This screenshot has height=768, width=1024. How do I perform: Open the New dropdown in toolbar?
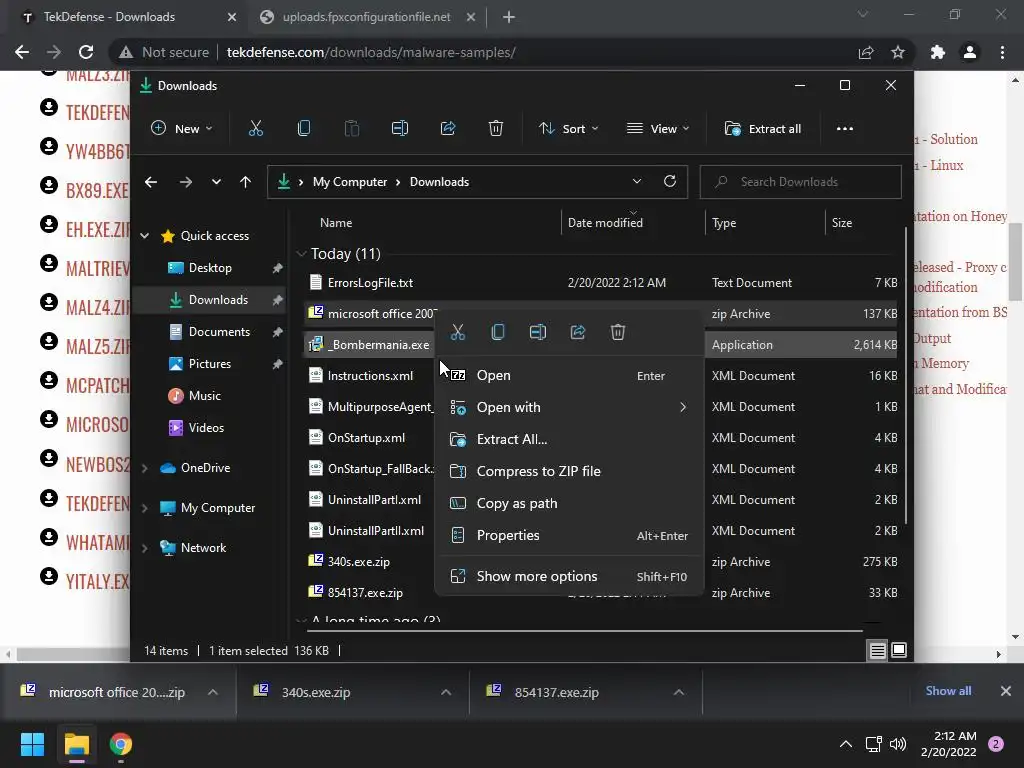coord(182,129)
